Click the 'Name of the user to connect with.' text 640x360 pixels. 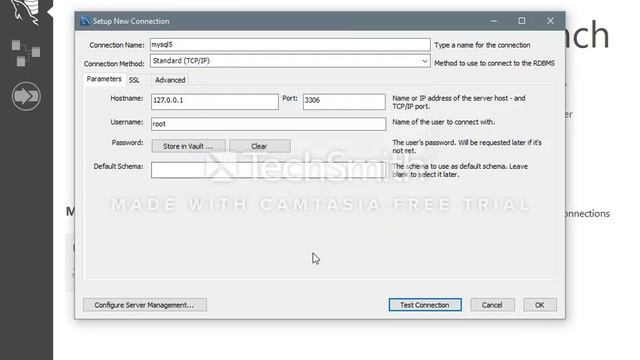point(444,122)
